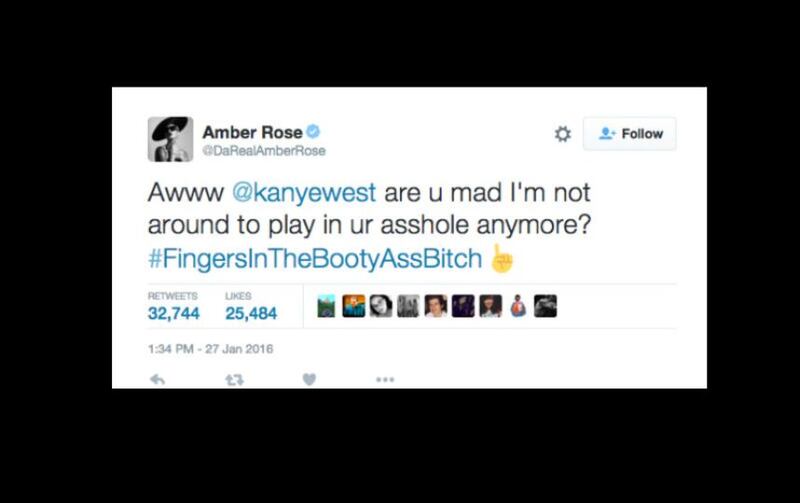This screenshot has height=503, width=800.
Task: Open the Amber Rose display name
Action: pyautogui.click(x=253, y=132)
